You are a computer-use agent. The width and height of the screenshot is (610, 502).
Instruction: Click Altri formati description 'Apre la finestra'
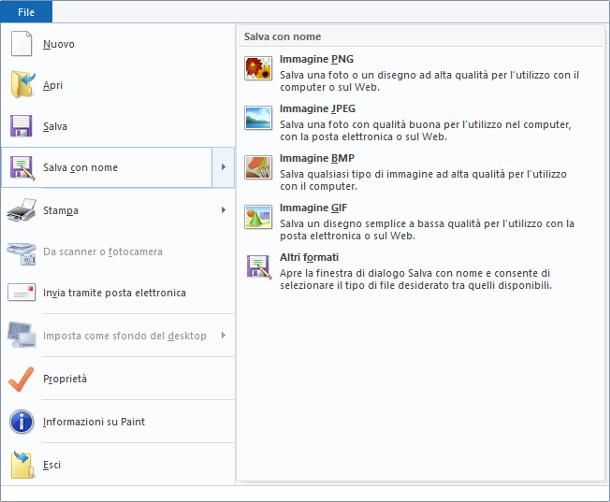pos(415,279)
